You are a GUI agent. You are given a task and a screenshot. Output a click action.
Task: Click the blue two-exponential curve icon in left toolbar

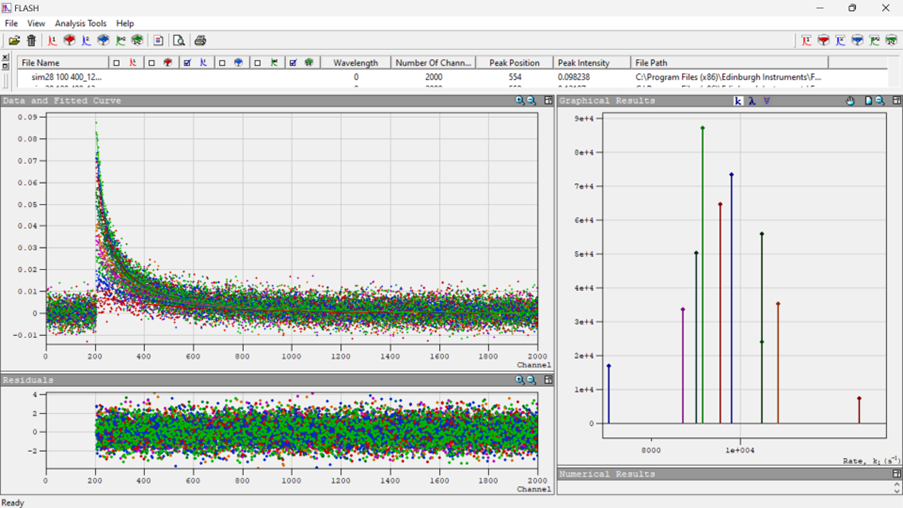click(x=86, y=40)
